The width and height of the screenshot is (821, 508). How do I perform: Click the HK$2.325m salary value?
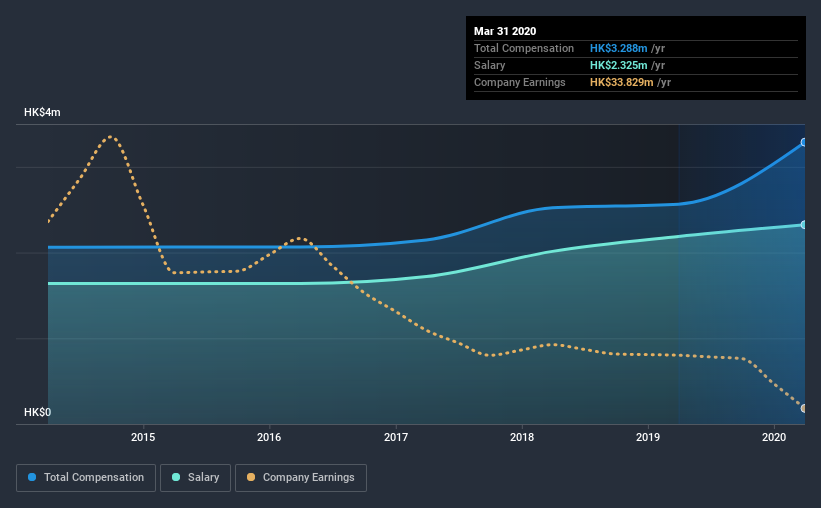click(618, 65)
